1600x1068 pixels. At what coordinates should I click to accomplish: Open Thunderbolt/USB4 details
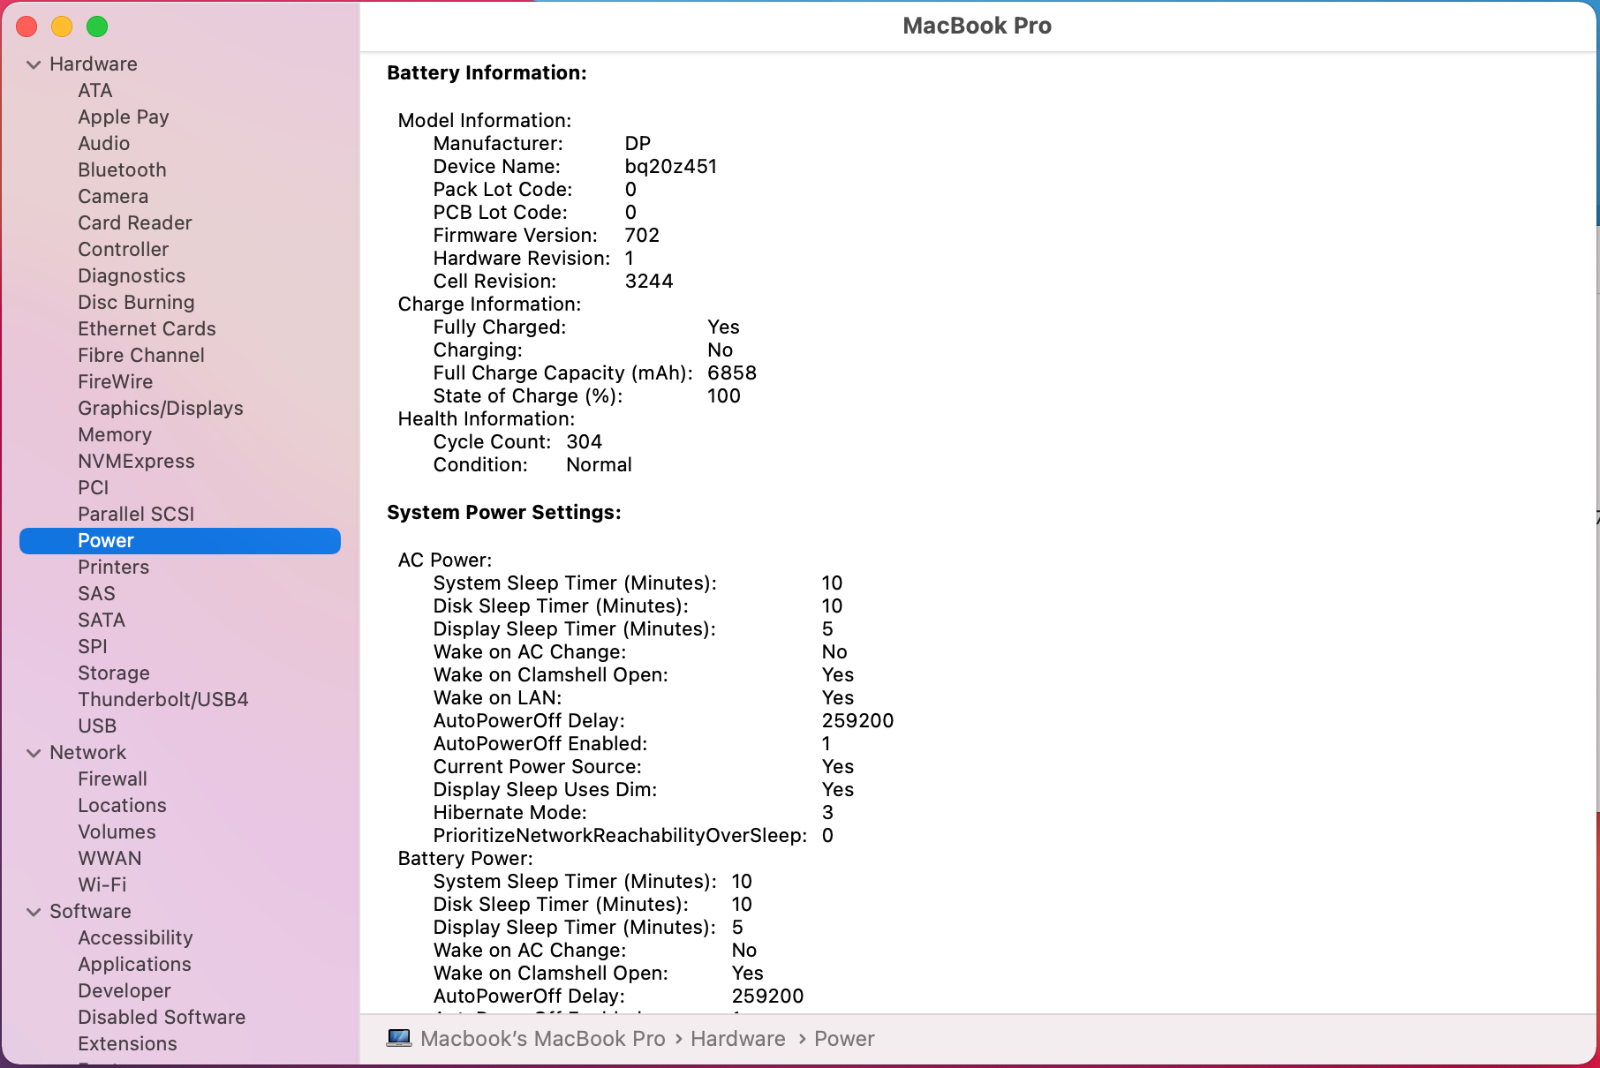pyautogui.click(x=163, y=699)
